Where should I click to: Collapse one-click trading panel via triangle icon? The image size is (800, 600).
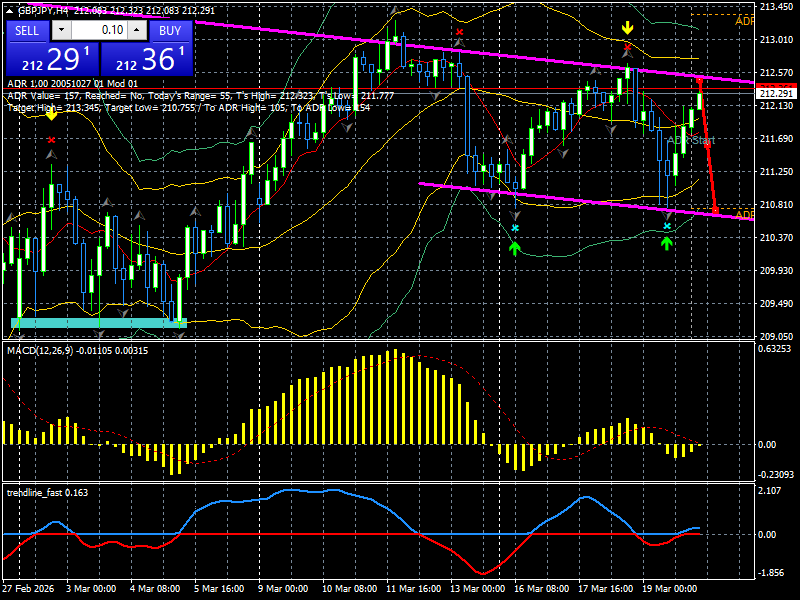point(9,10)
